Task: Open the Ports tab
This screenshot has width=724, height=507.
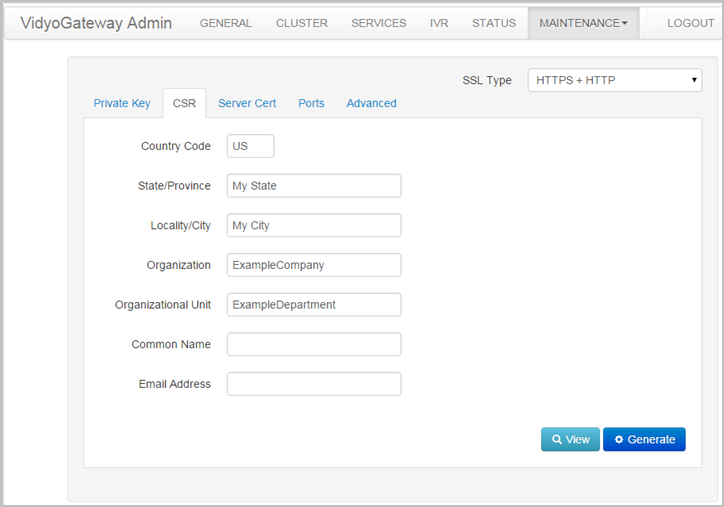Action: [x=311, y=103]
